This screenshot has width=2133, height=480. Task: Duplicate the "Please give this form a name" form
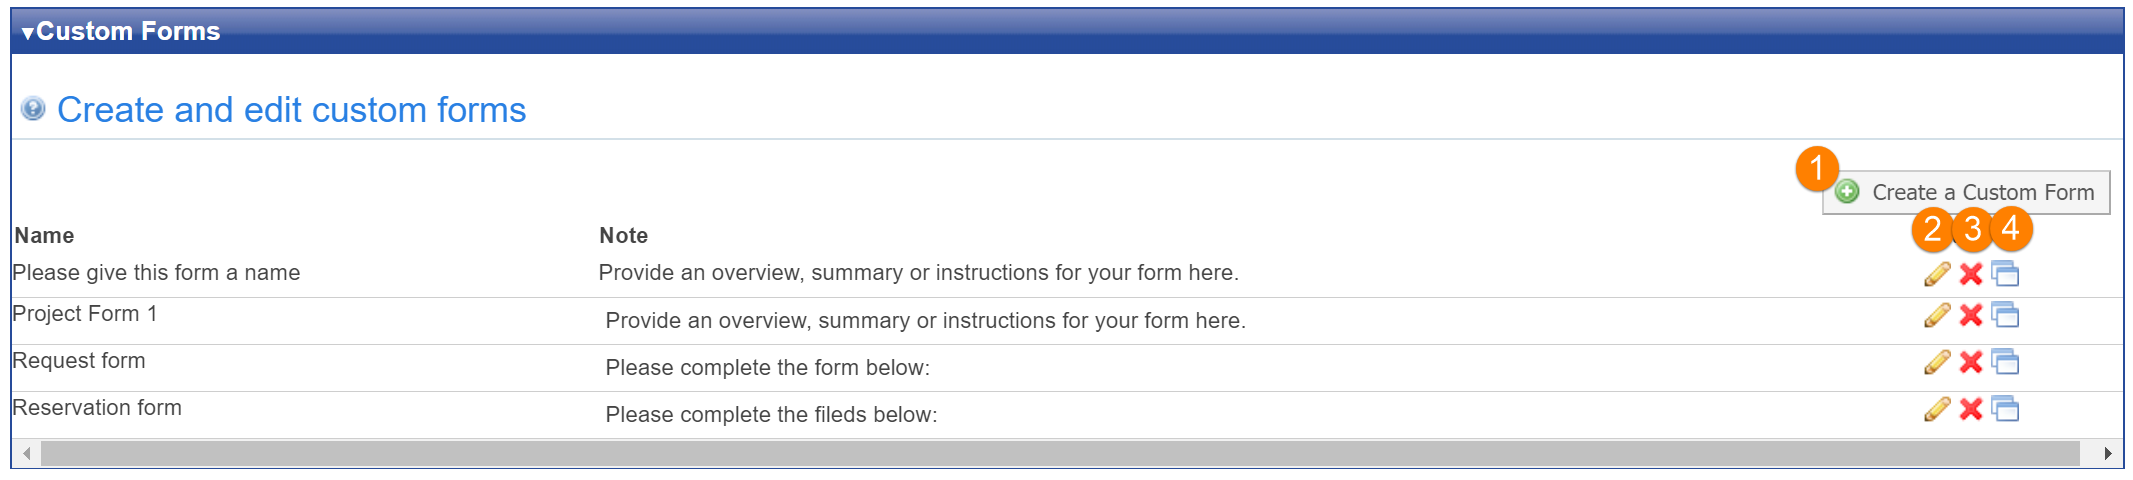(x=2005, y=274)
